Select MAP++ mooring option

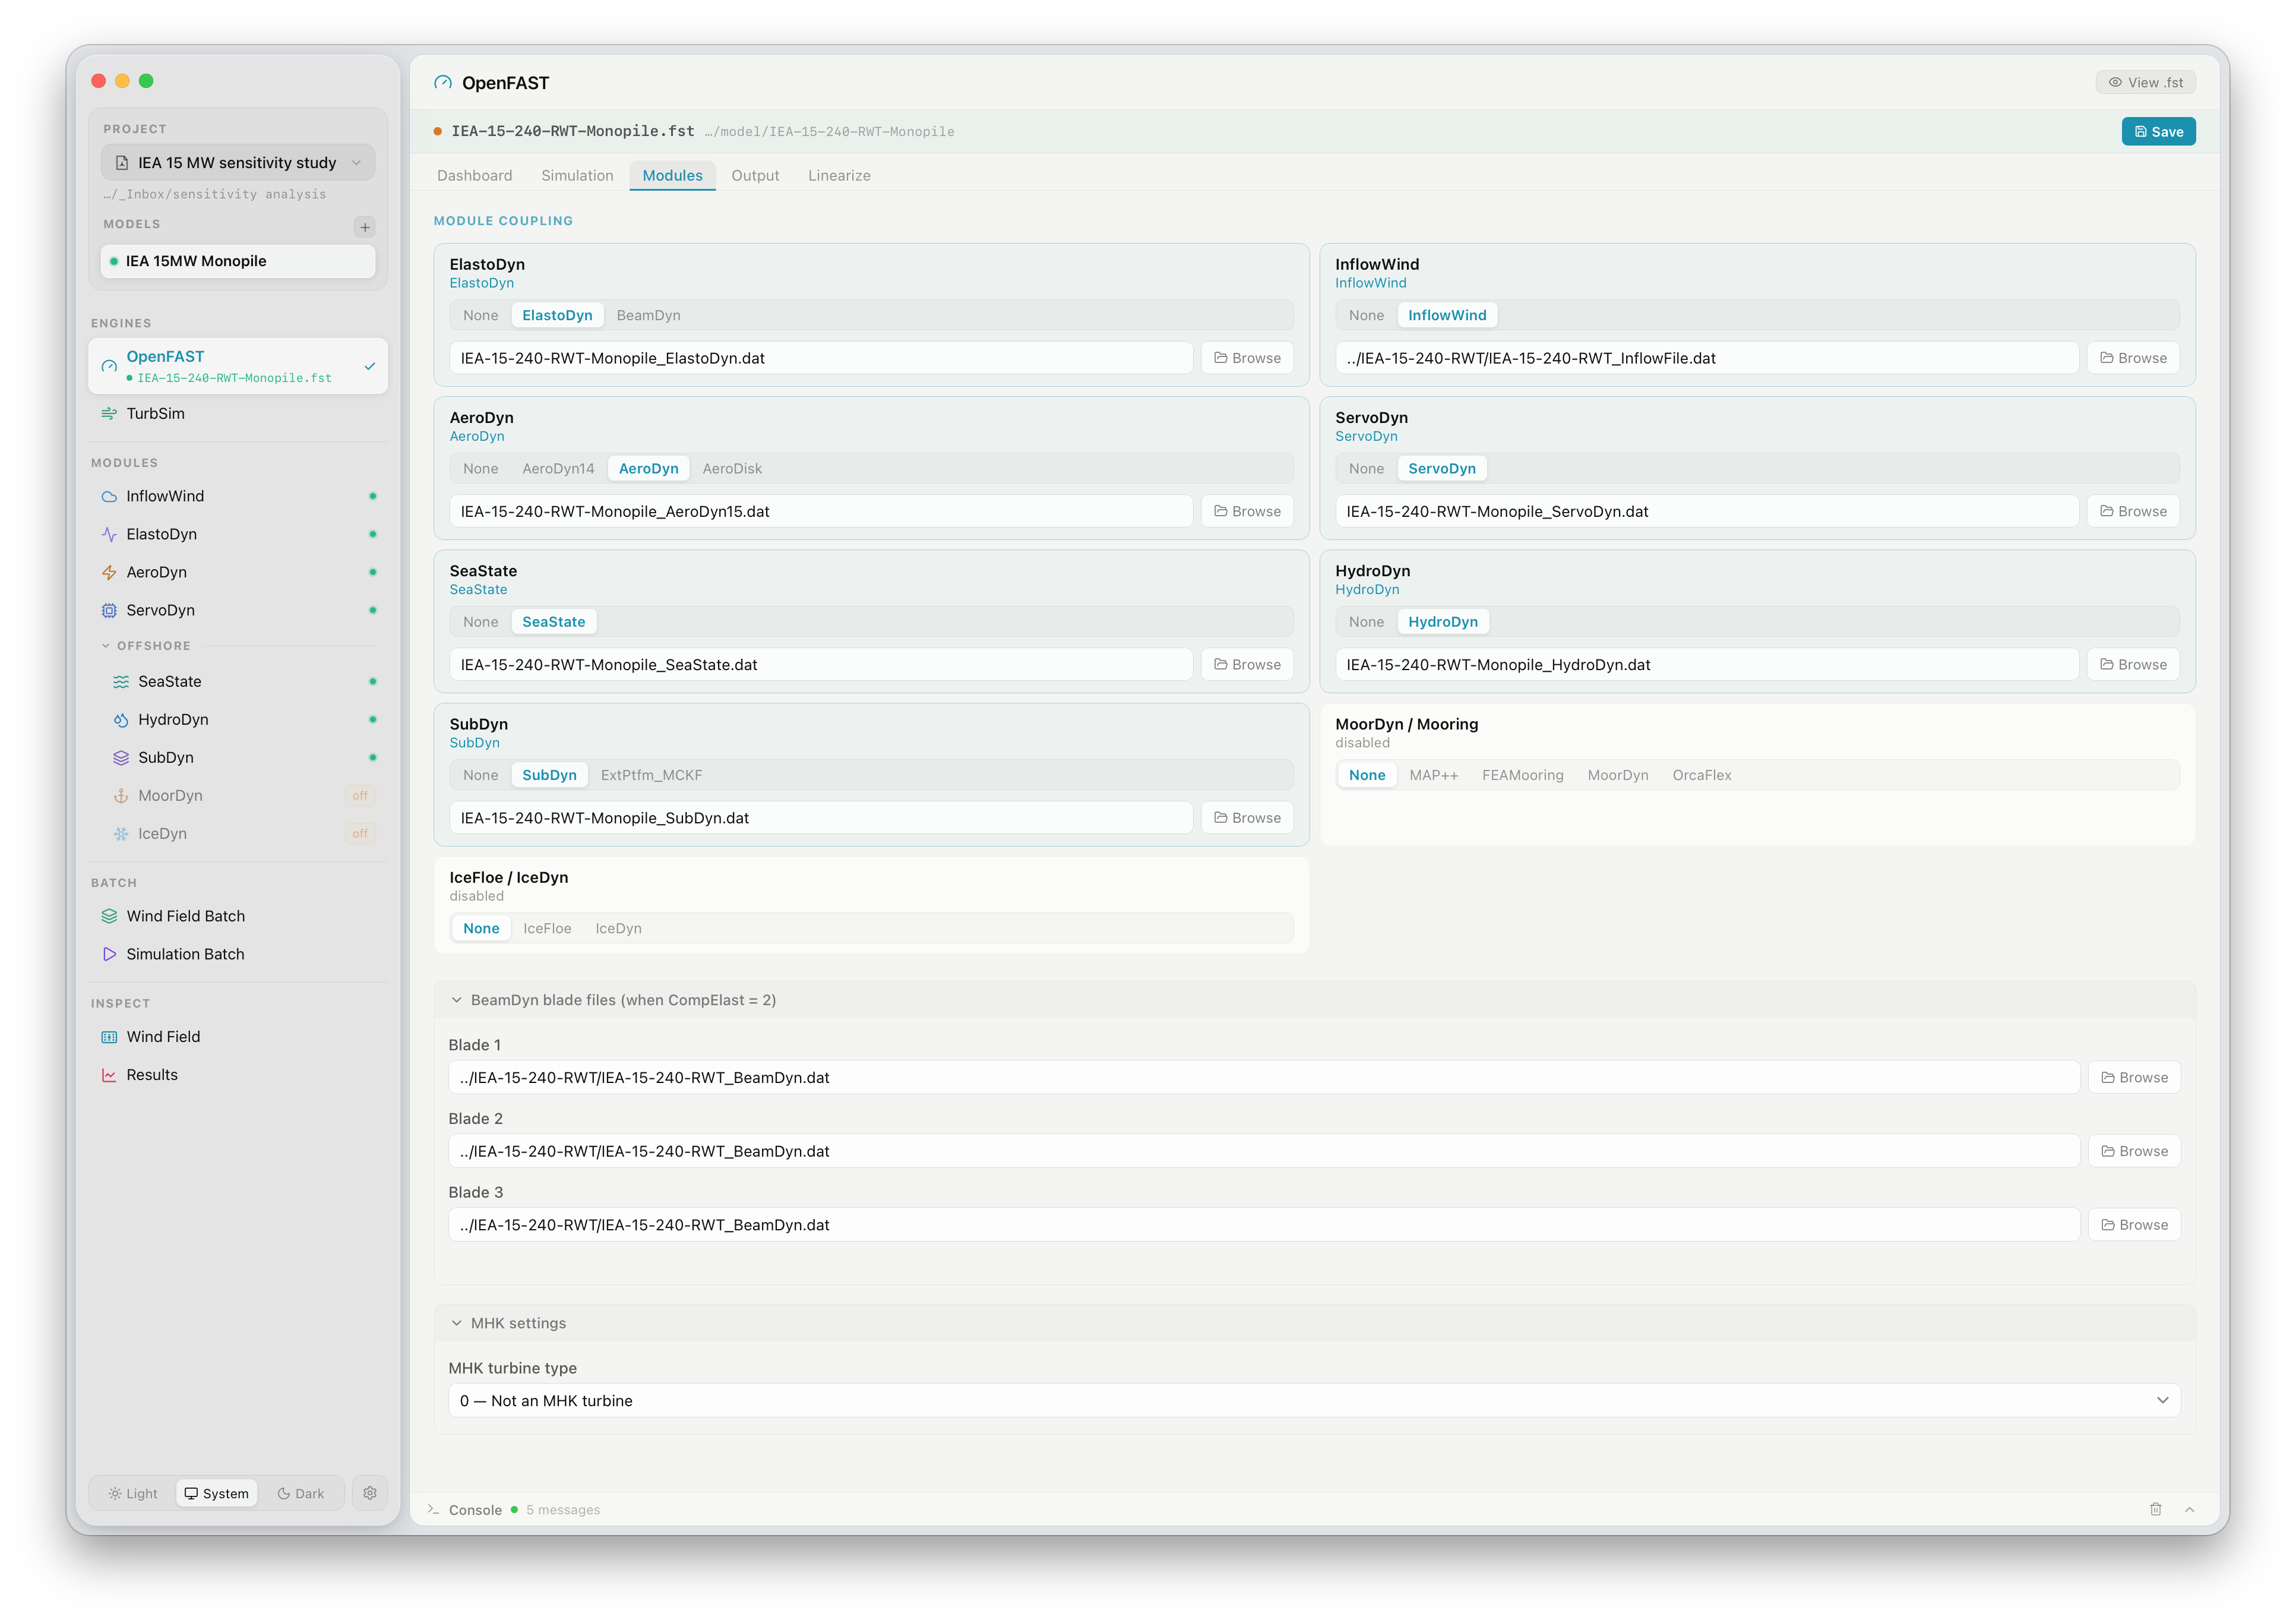click(1433, 775)
